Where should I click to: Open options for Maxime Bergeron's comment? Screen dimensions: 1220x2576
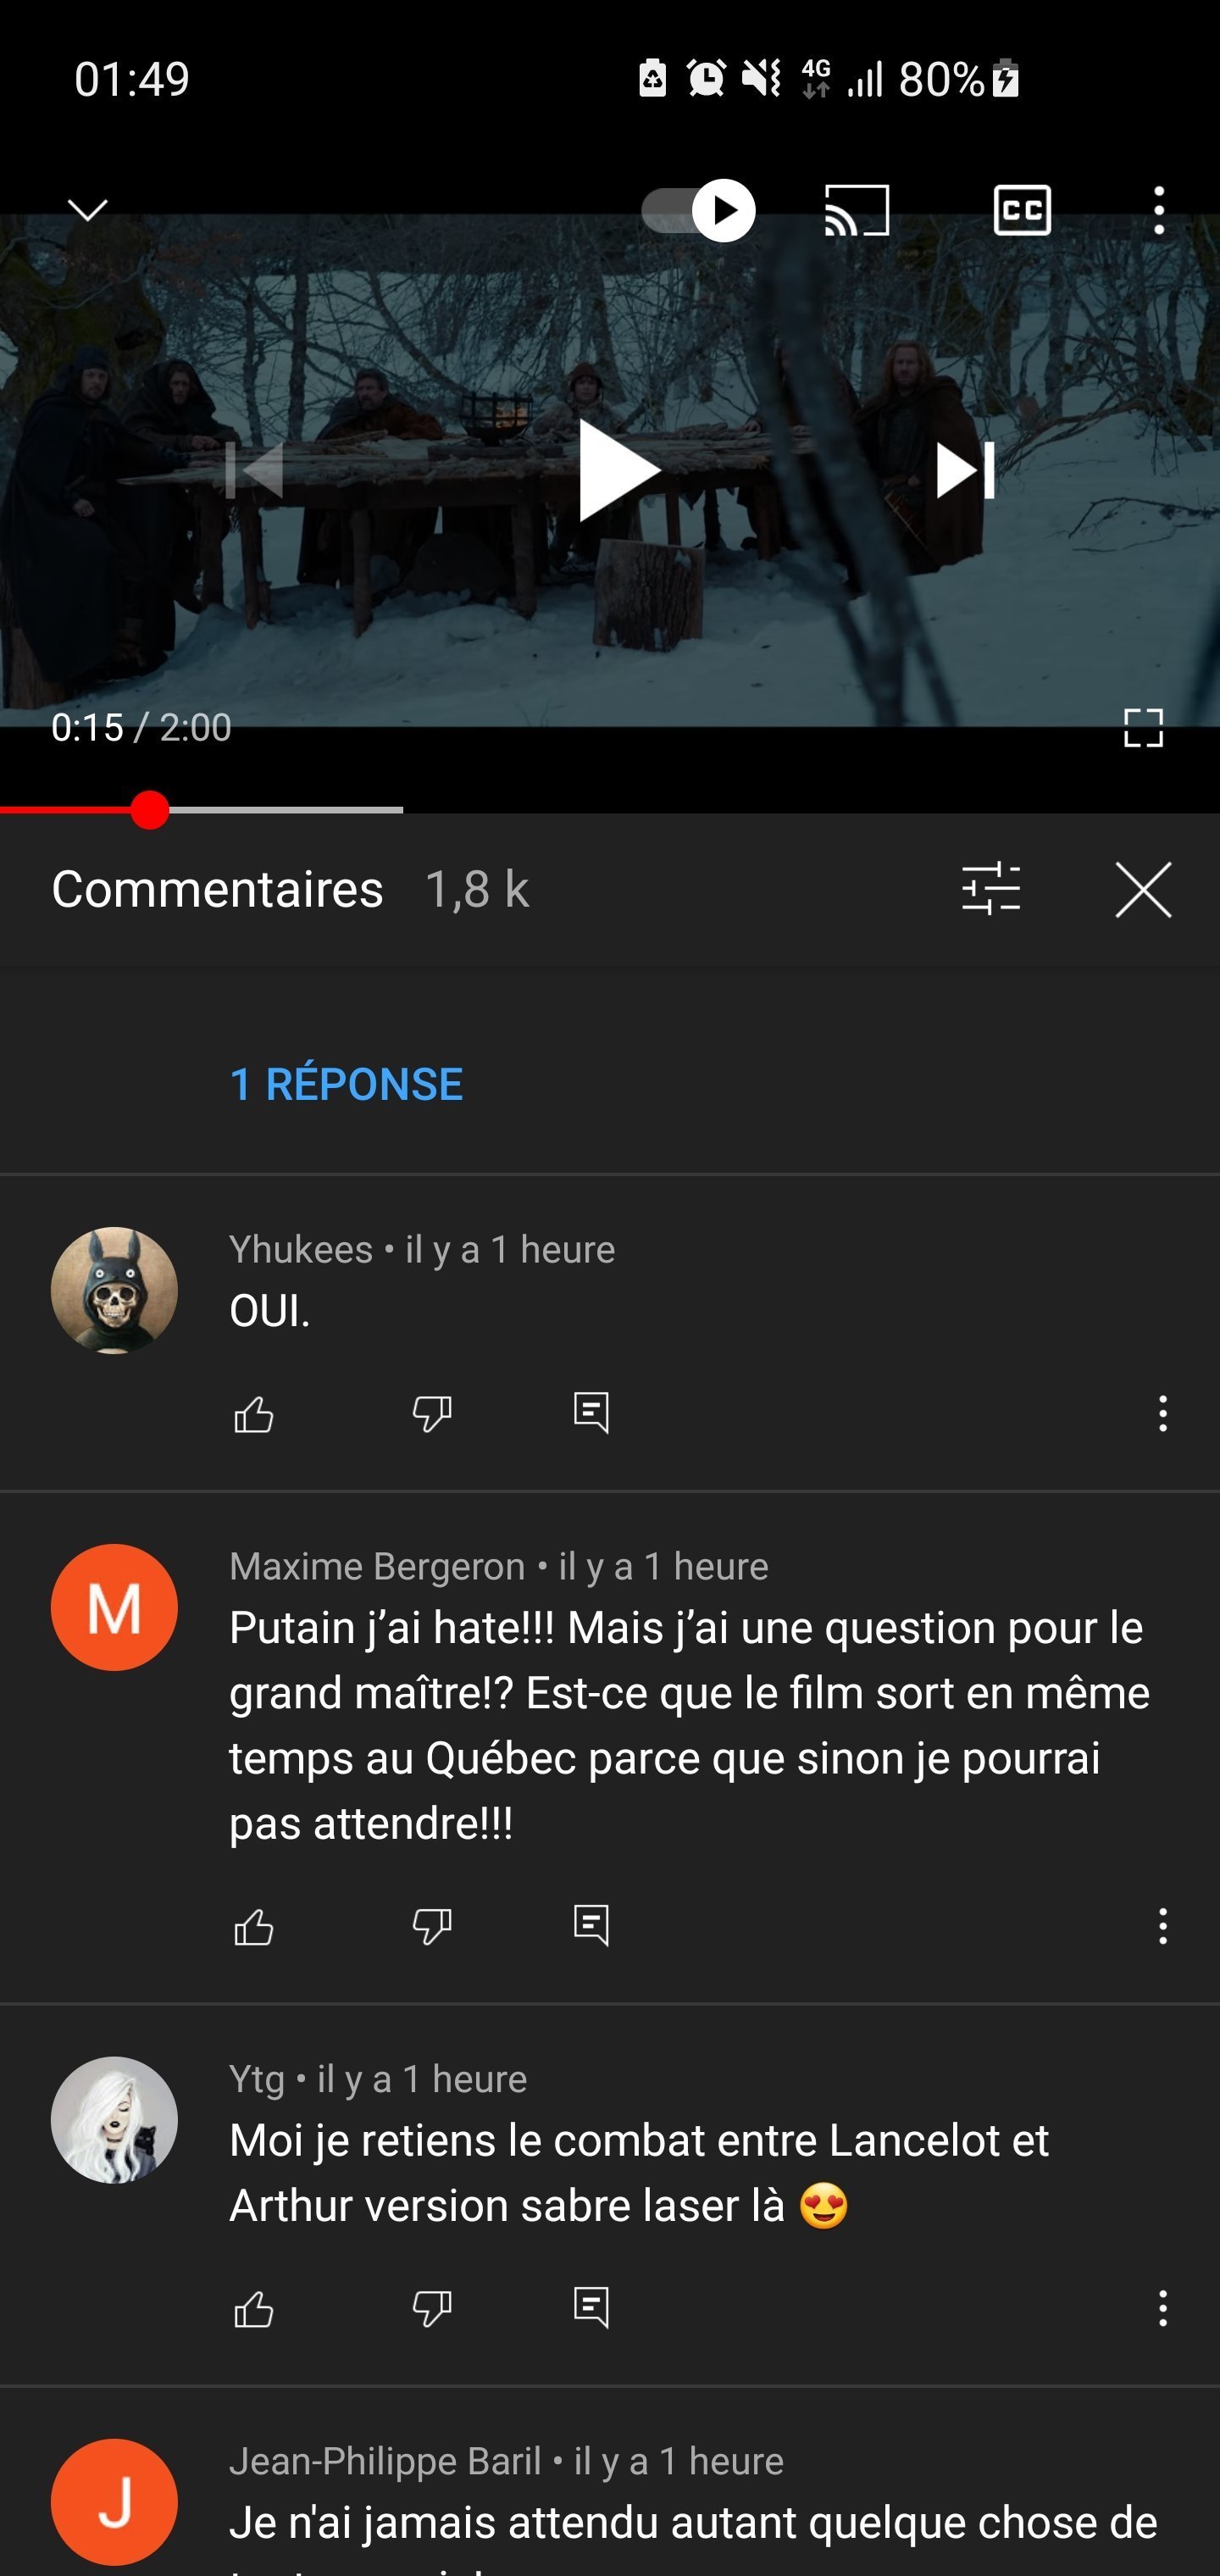[1162, 1925]
